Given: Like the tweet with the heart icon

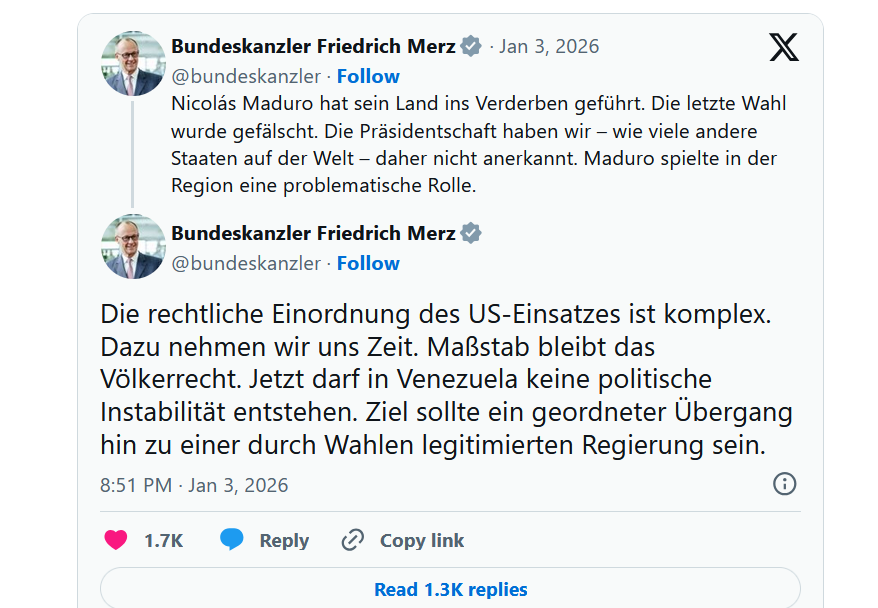Looking at the screenshot, I should 116,540.
